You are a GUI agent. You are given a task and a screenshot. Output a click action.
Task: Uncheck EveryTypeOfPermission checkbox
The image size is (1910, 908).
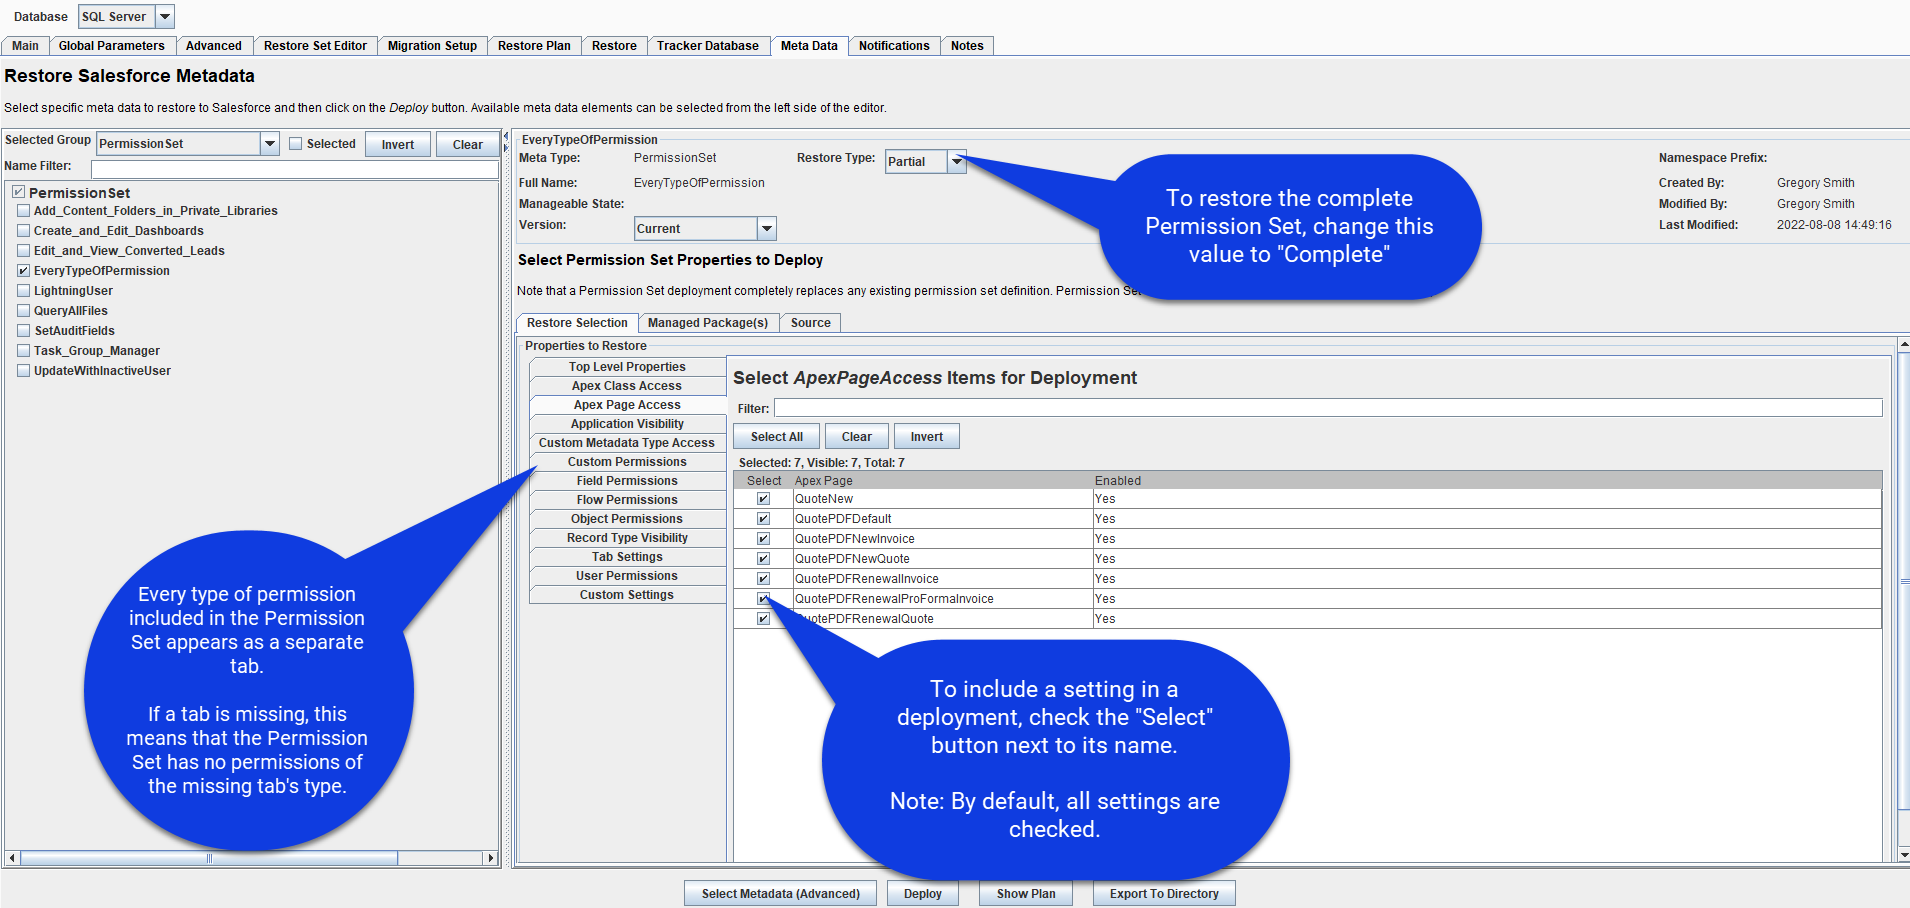tap(23, 271)
